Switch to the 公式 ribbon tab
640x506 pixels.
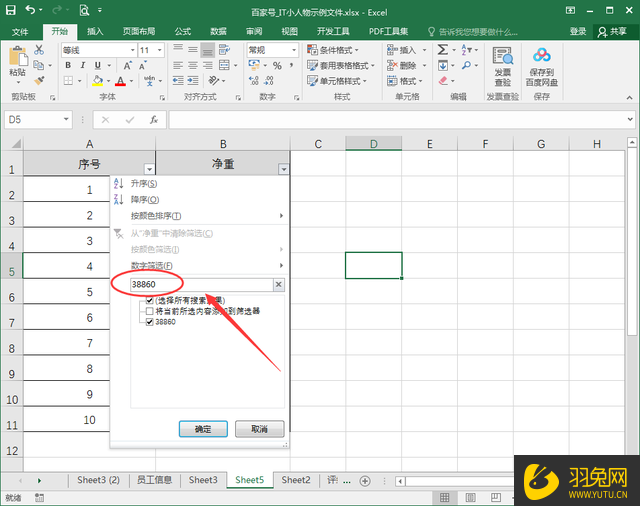click(182, 31)
